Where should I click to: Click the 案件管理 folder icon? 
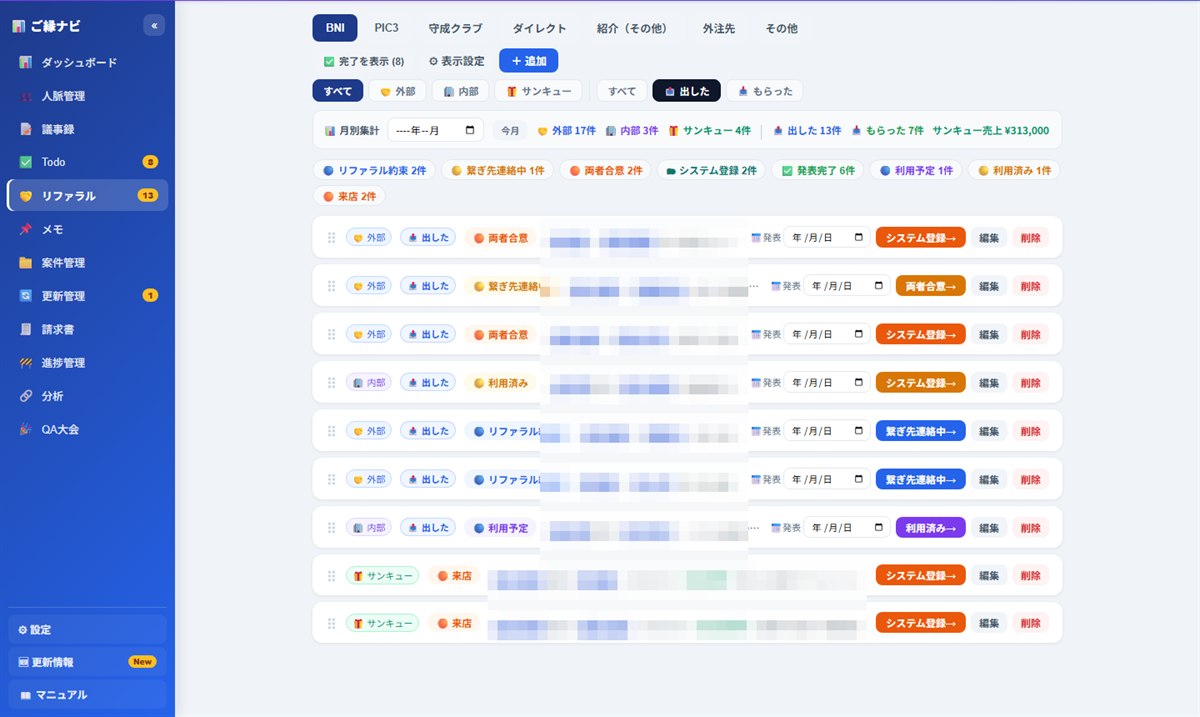[26, 263]
